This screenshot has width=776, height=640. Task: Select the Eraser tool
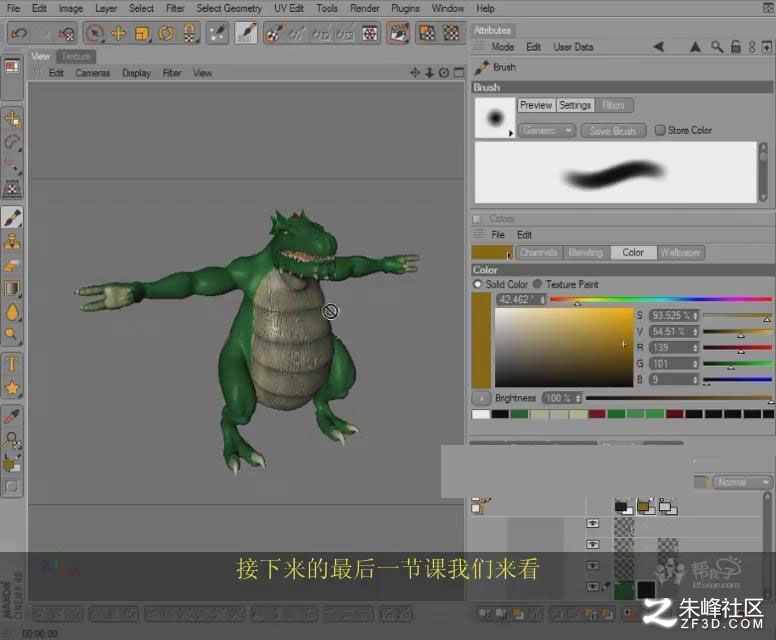pos(12,265)
